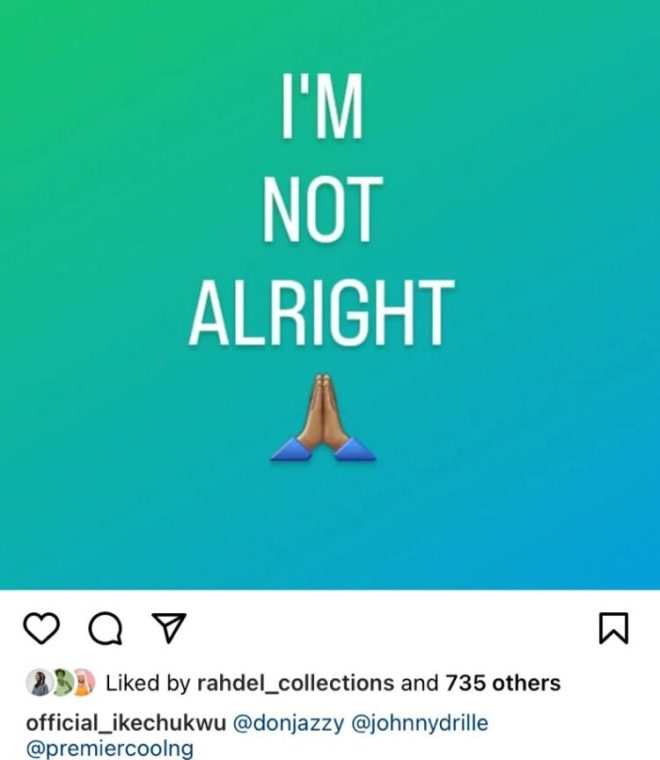
Task: Open official_ikechukwu profile from the caption
Action: click(x=126, y=723)
